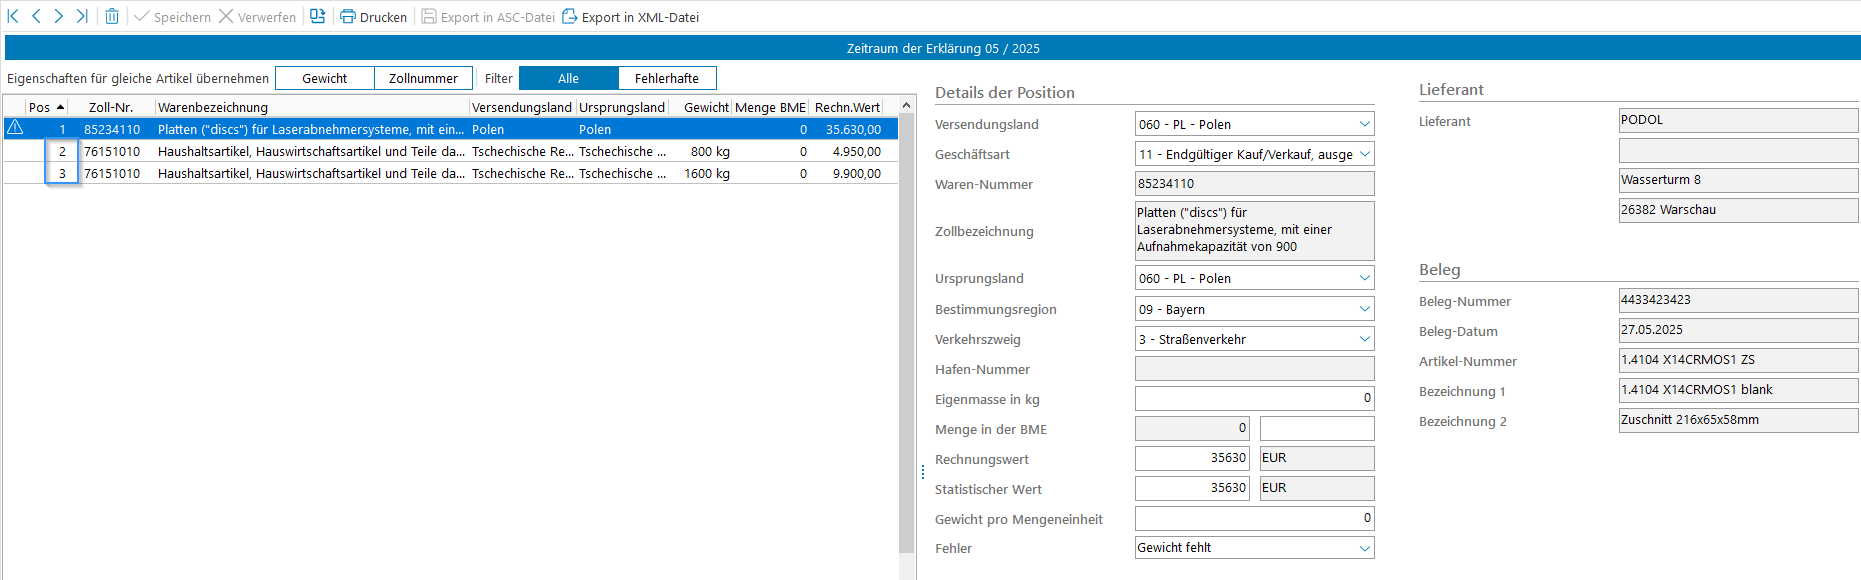Viewport: 1861px width, 580px height.
Task: Open the Versendungsland dropdown
Action: coord(1364,124)
